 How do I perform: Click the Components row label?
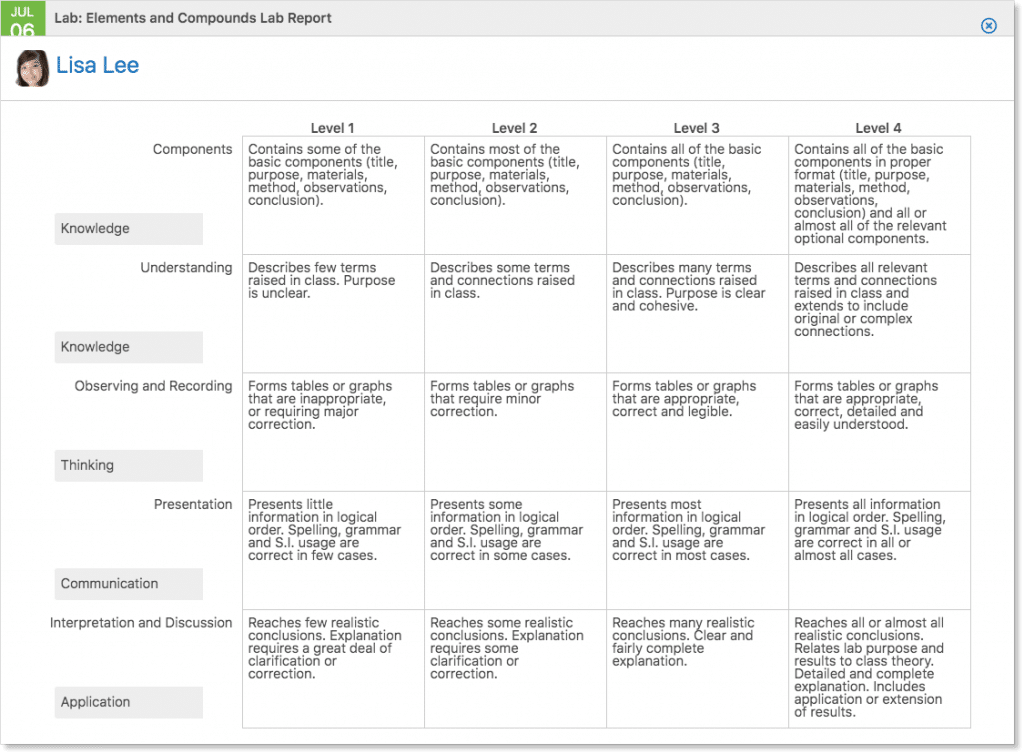pyautogui.click(x=192, y=148)
